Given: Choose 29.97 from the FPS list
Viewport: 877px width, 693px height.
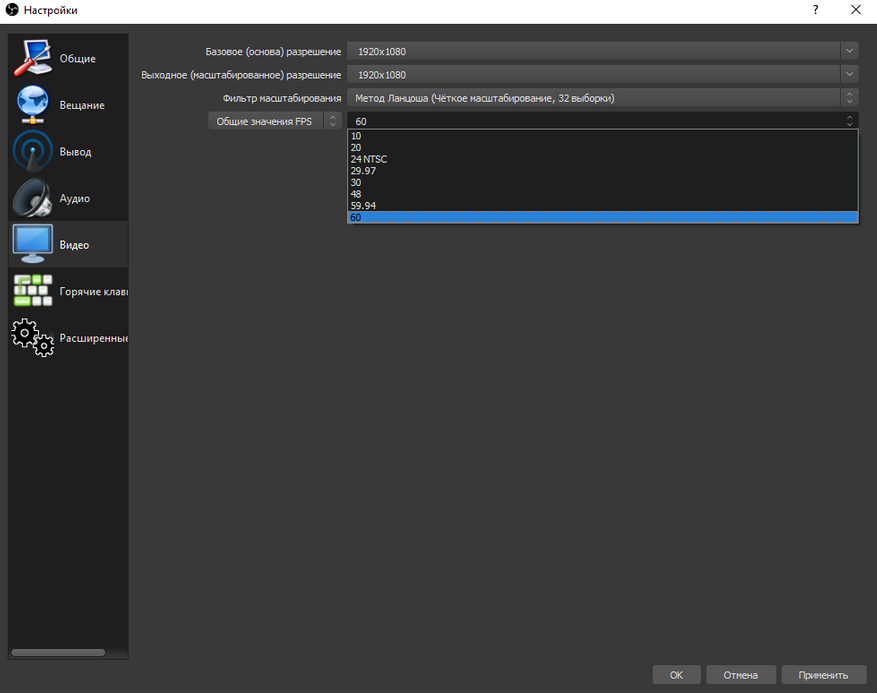Looking at the screenshot, I should 602,171.
